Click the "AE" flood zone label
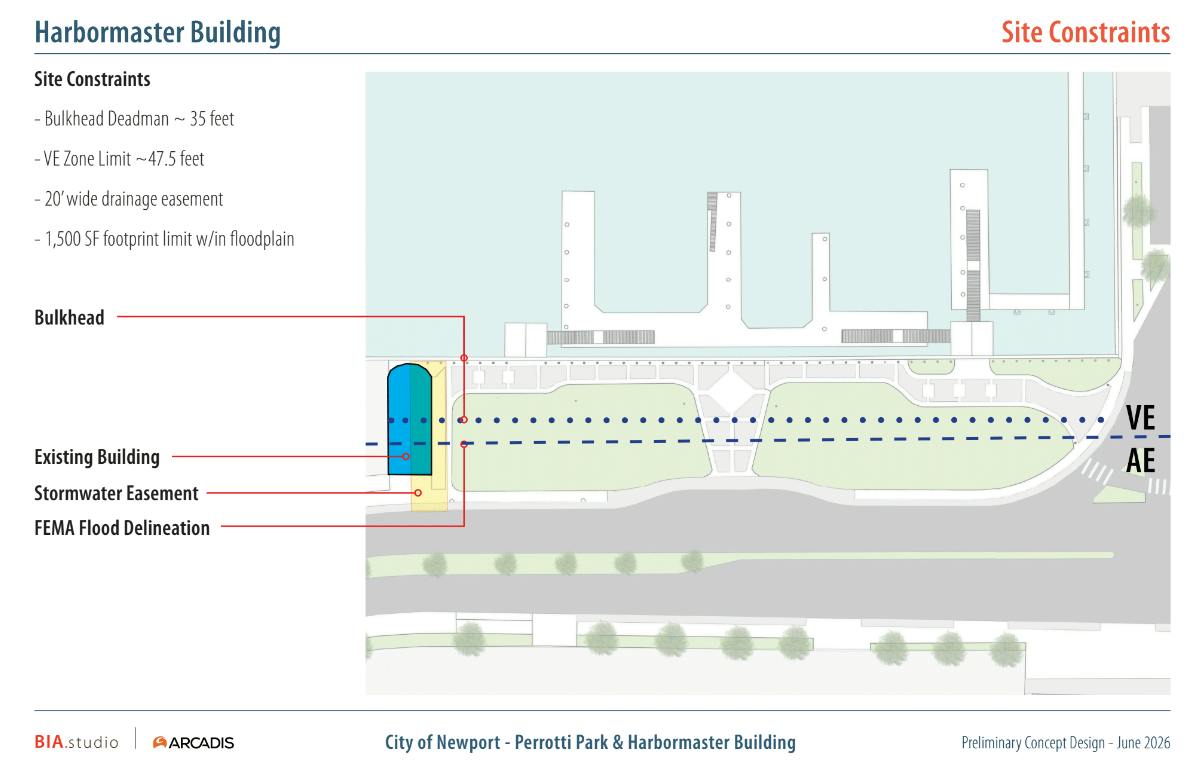 pyautogui.click(x=1140, y=461)
